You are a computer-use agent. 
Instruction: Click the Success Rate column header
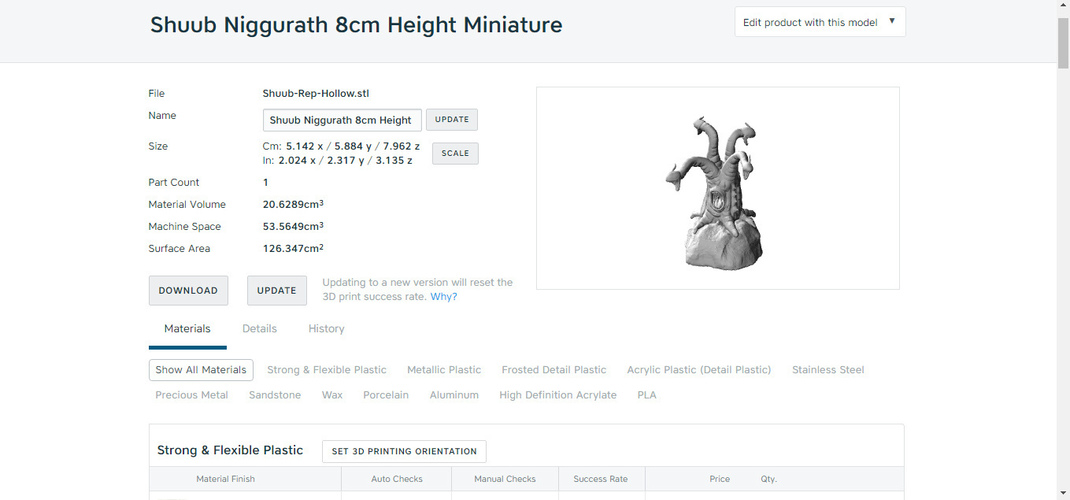click(x=601, y=479)
